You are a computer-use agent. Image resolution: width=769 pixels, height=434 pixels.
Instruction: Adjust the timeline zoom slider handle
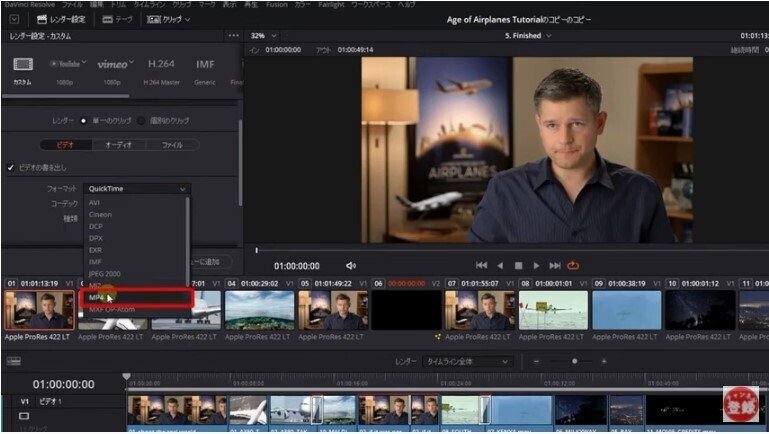574,361
